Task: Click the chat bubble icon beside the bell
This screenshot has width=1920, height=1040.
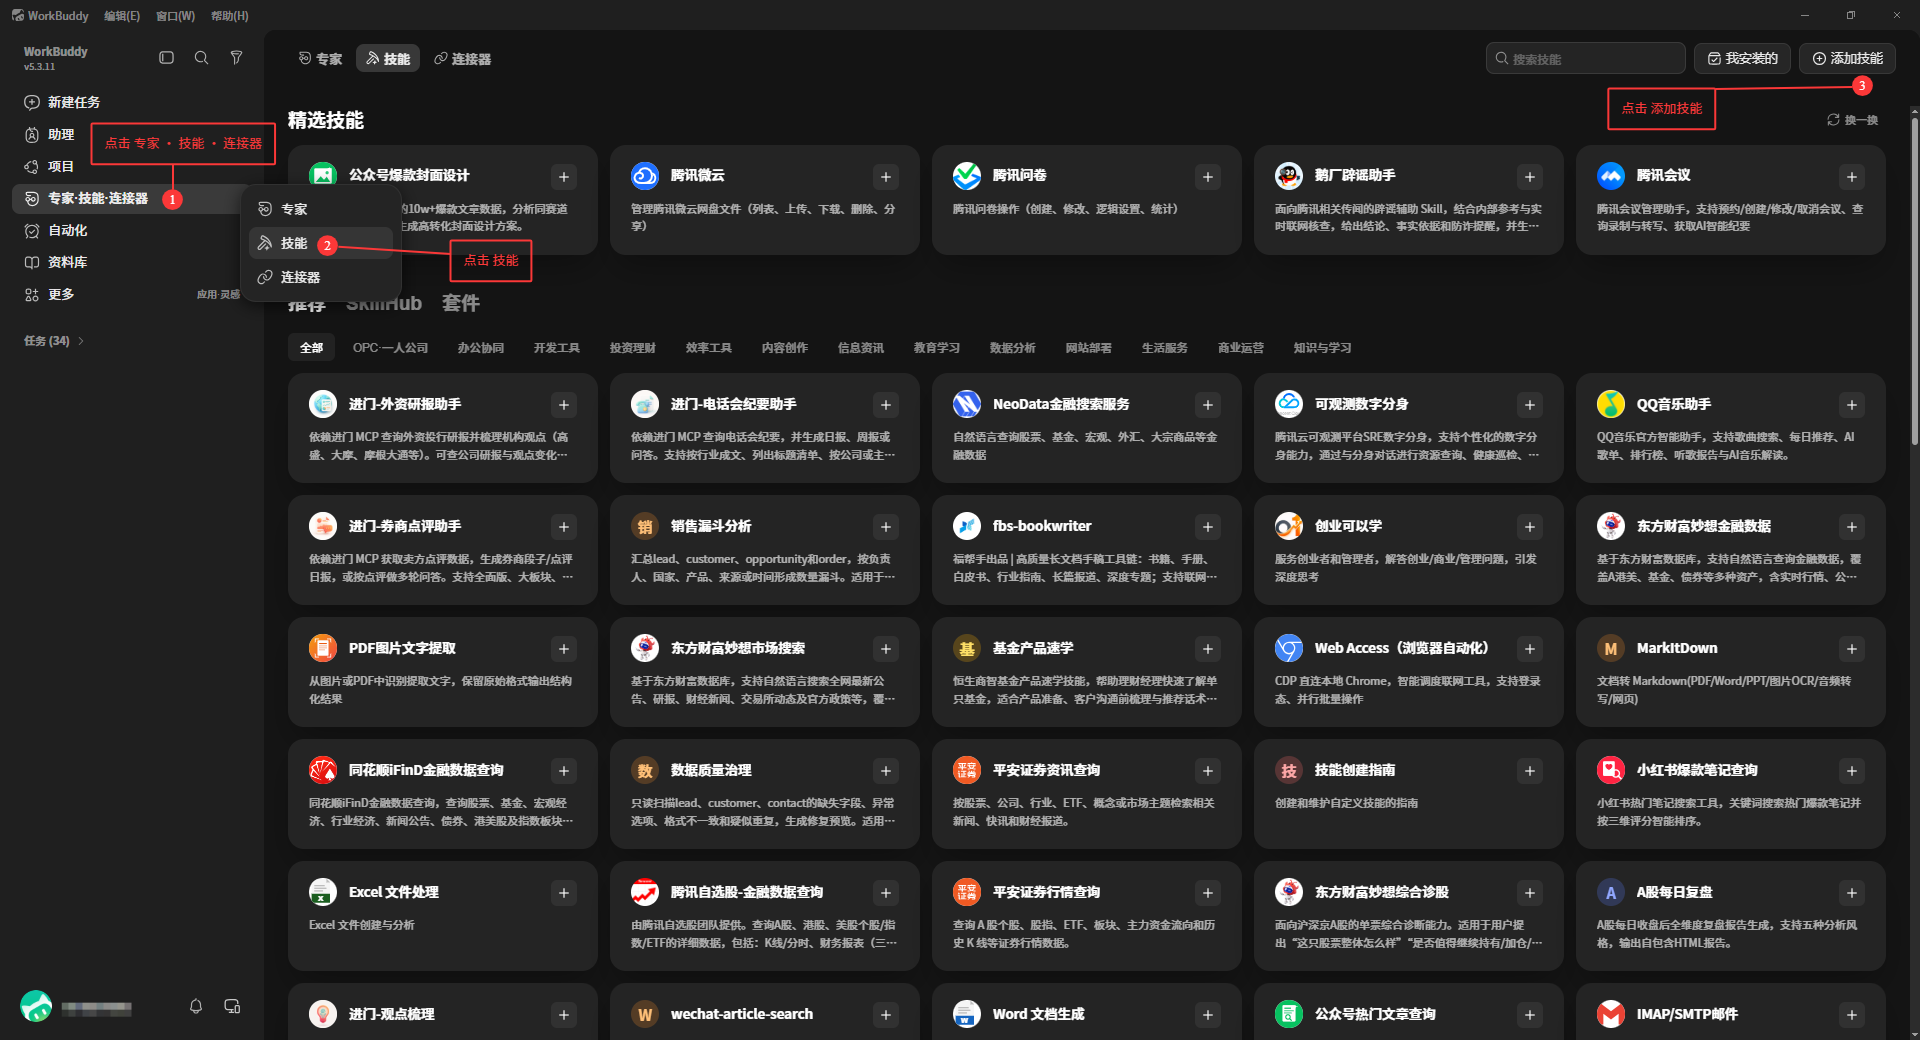Action: [x=232, y=1006]
